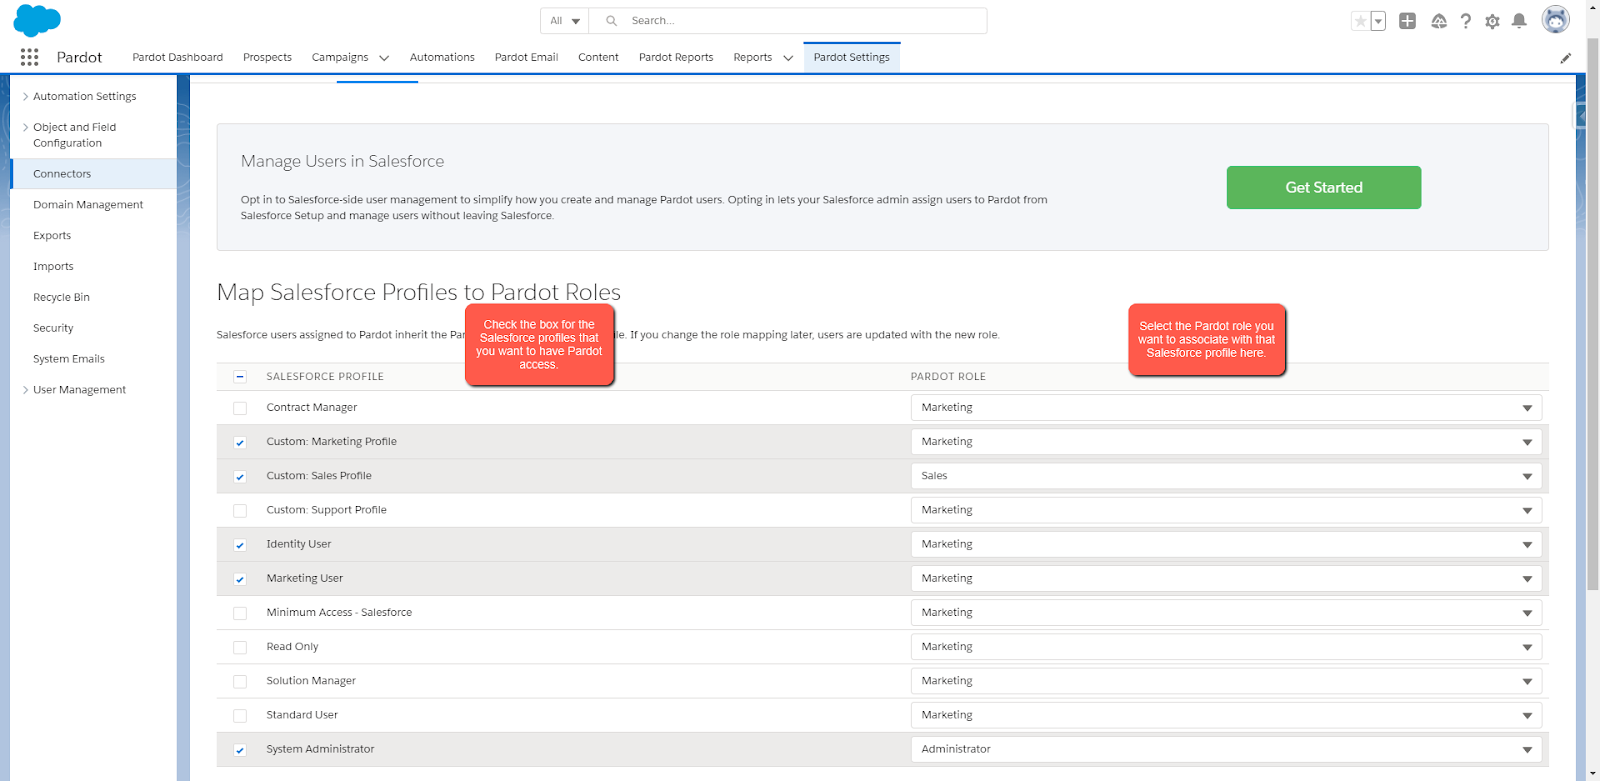Image resolution: width=1600 pixels, height=781 pixels.
Task: Click the Global Actions plus icon
Action: click(1407, 21)
